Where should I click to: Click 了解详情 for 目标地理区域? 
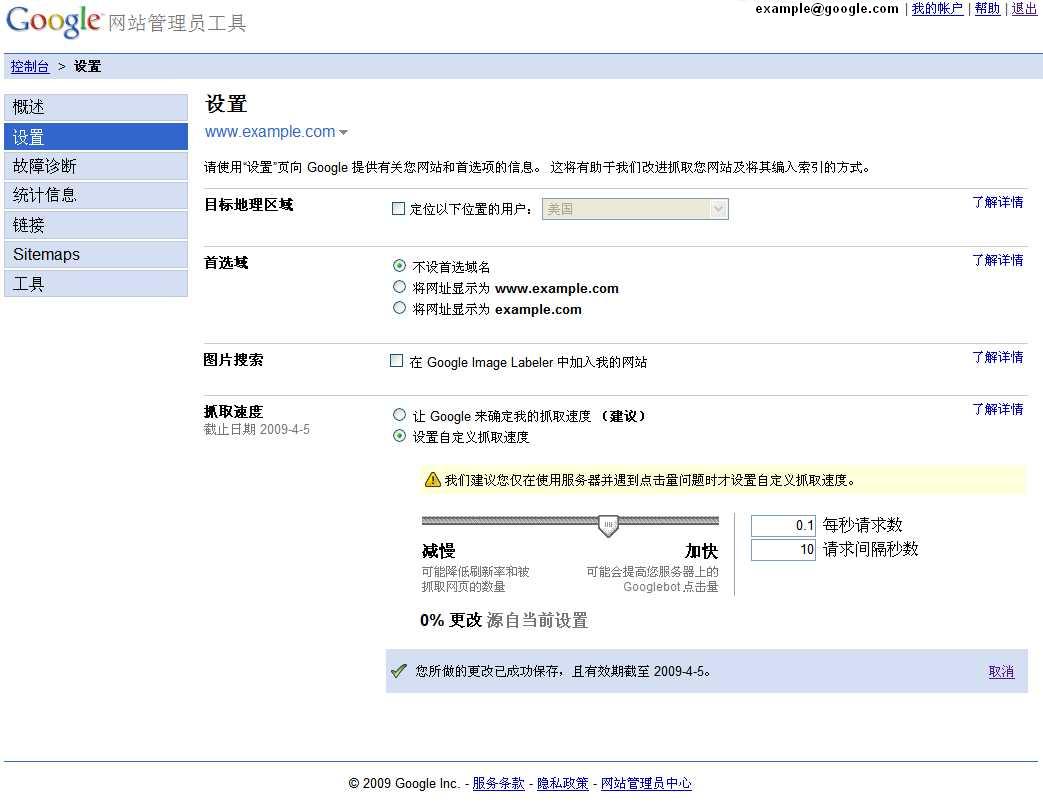pyautogui.click(x=998, y=202)
